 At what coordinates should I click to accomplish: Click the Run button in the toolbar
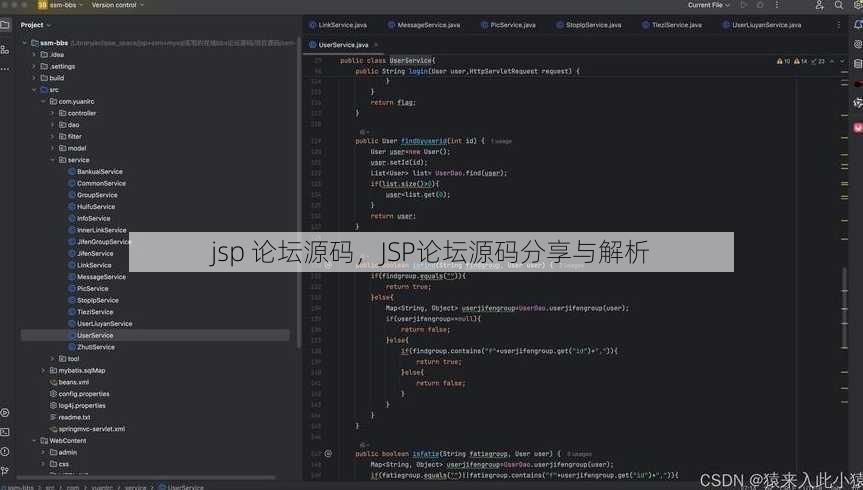pos(744,5)
